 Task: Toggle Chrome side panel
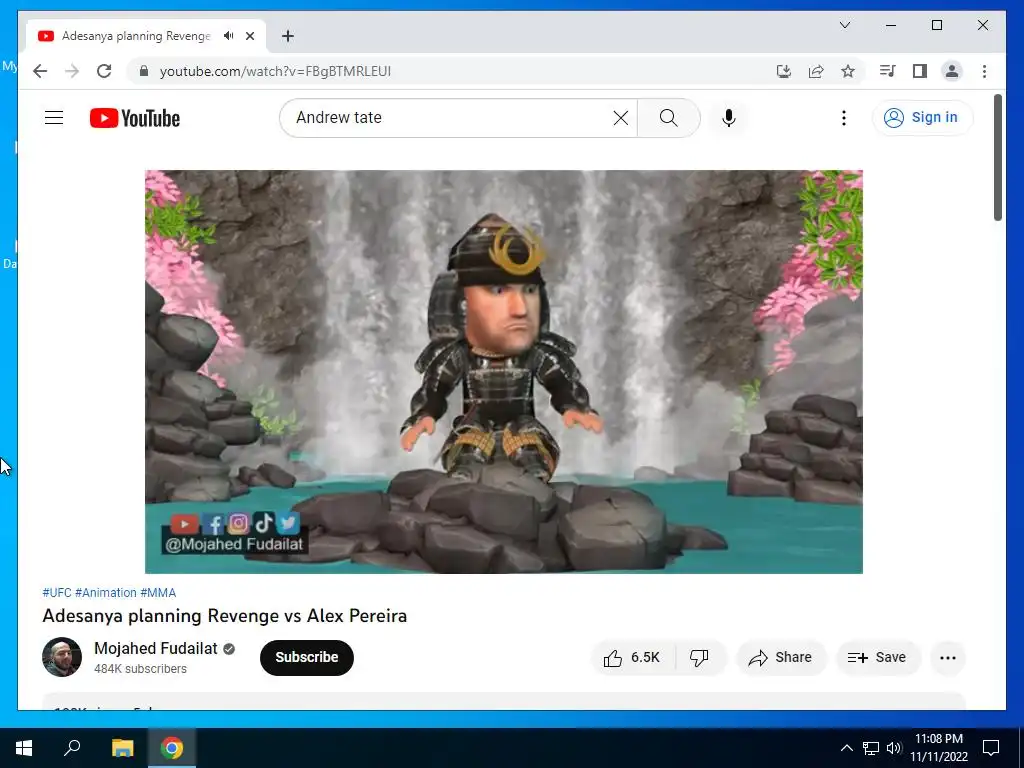(x=920, y=71)
